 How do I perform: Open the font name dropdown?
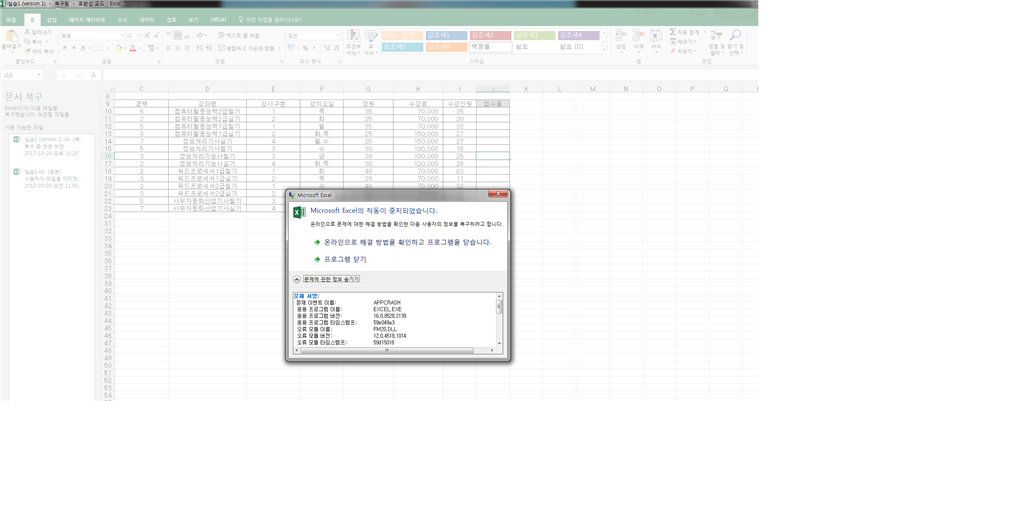[x=121, y=35]
